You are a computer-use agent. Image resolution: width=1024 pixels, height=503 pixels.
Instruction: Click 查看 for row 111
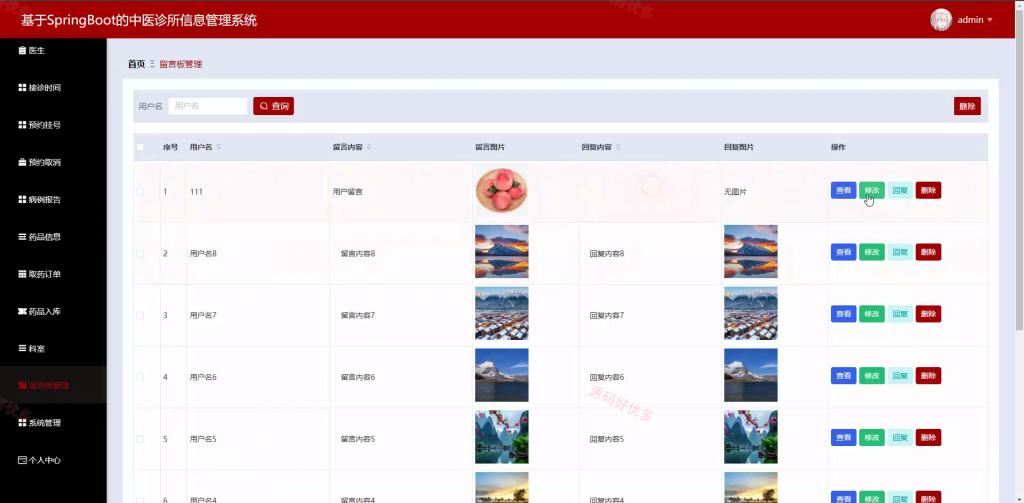[843, 190]
